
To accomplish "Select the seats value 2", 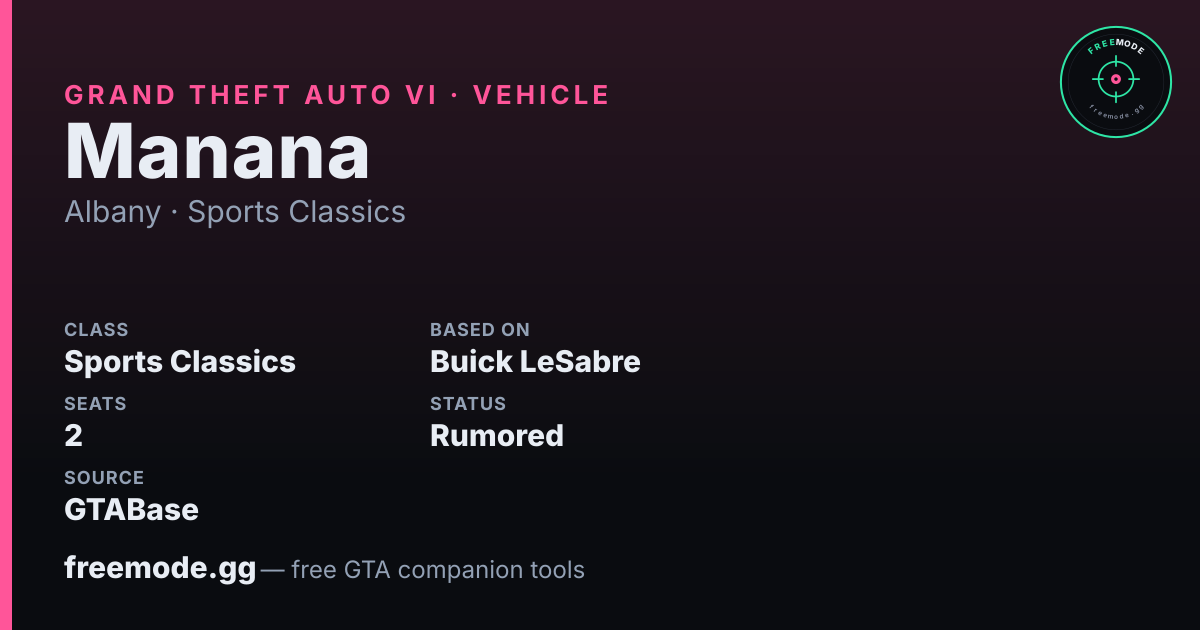I will 73,436.
